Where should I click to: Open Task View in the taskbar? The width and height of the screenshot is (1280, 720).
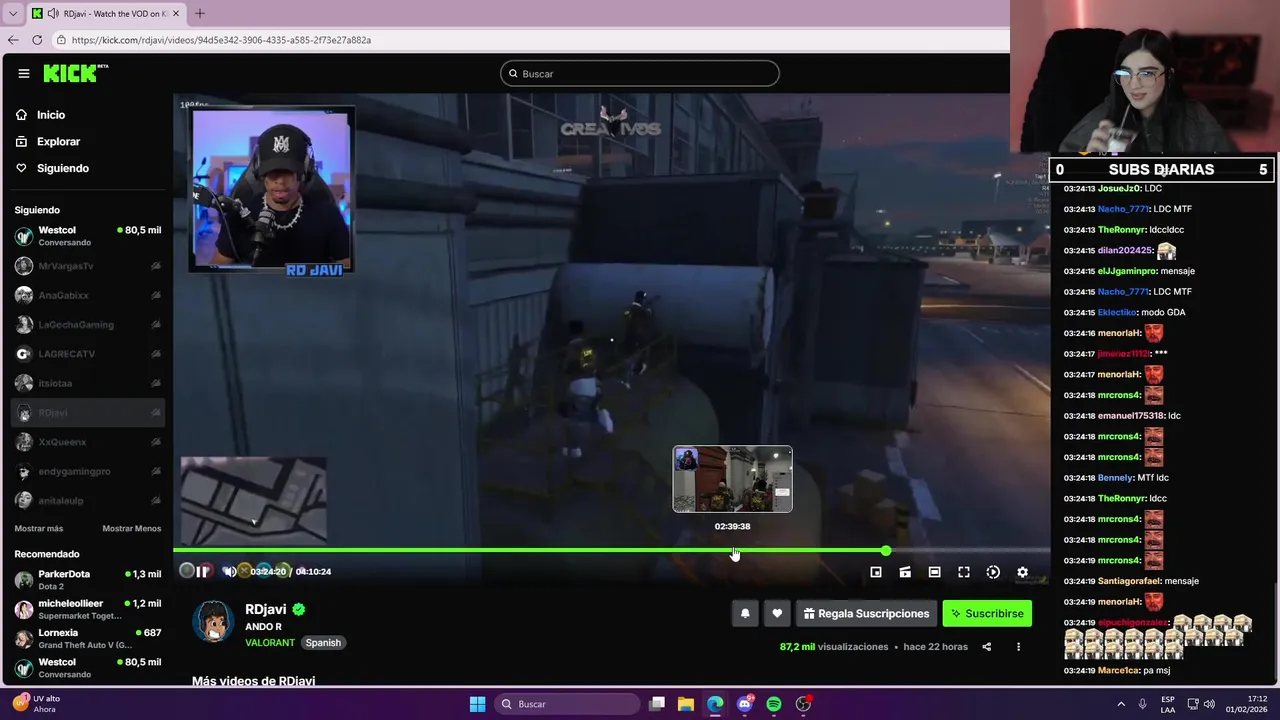pos(657,704)
